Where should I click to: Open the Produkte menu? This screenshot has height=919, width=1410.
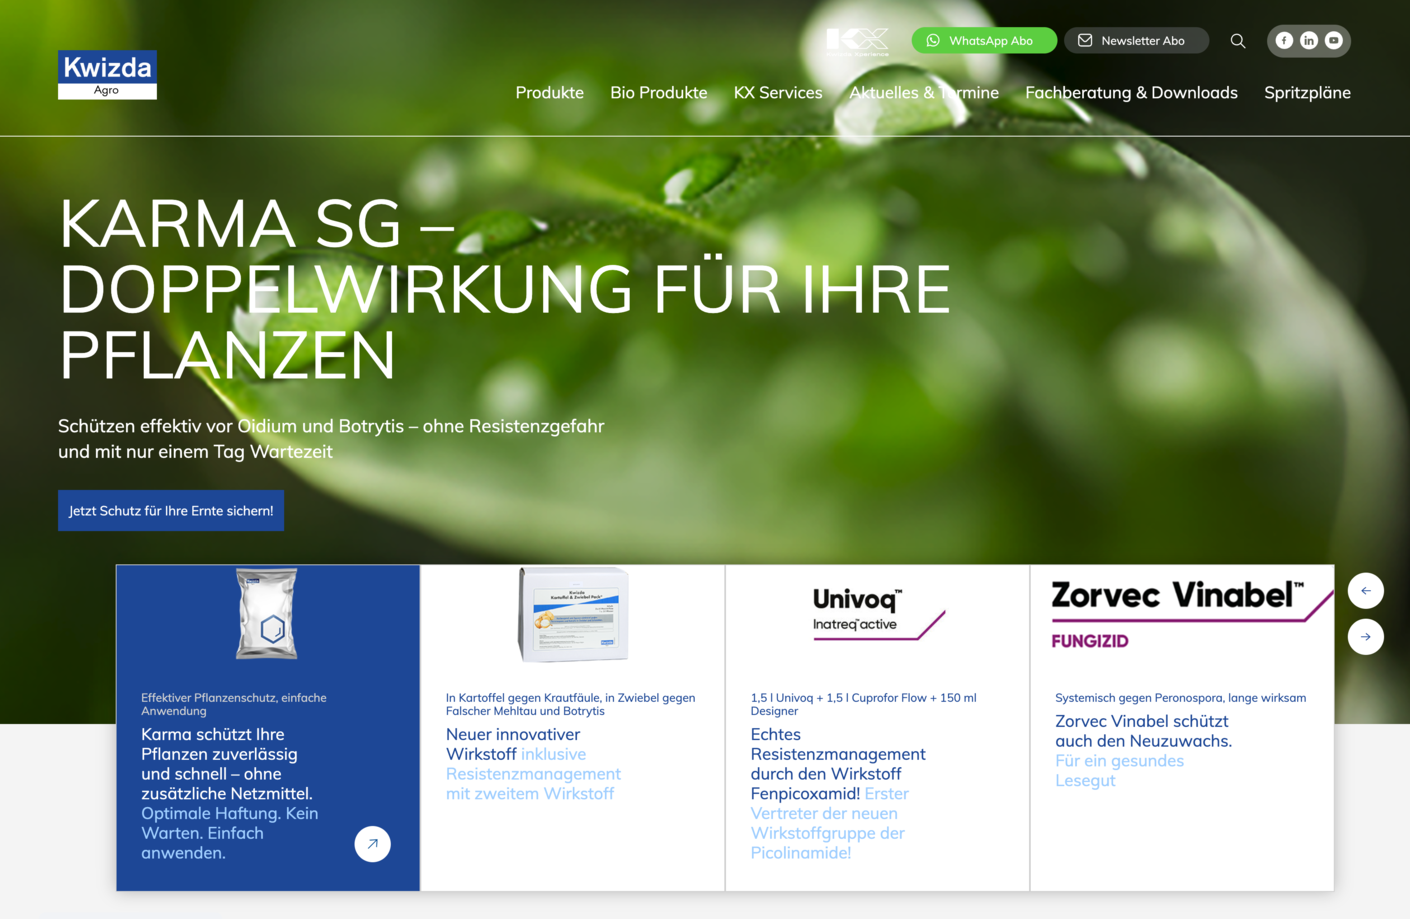(x=550, y=93)
